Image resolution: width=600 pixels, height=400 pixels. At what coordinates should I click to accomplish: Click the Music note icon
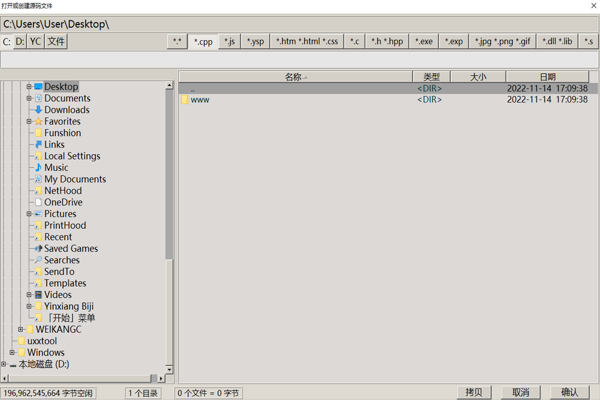click(38, 168)
